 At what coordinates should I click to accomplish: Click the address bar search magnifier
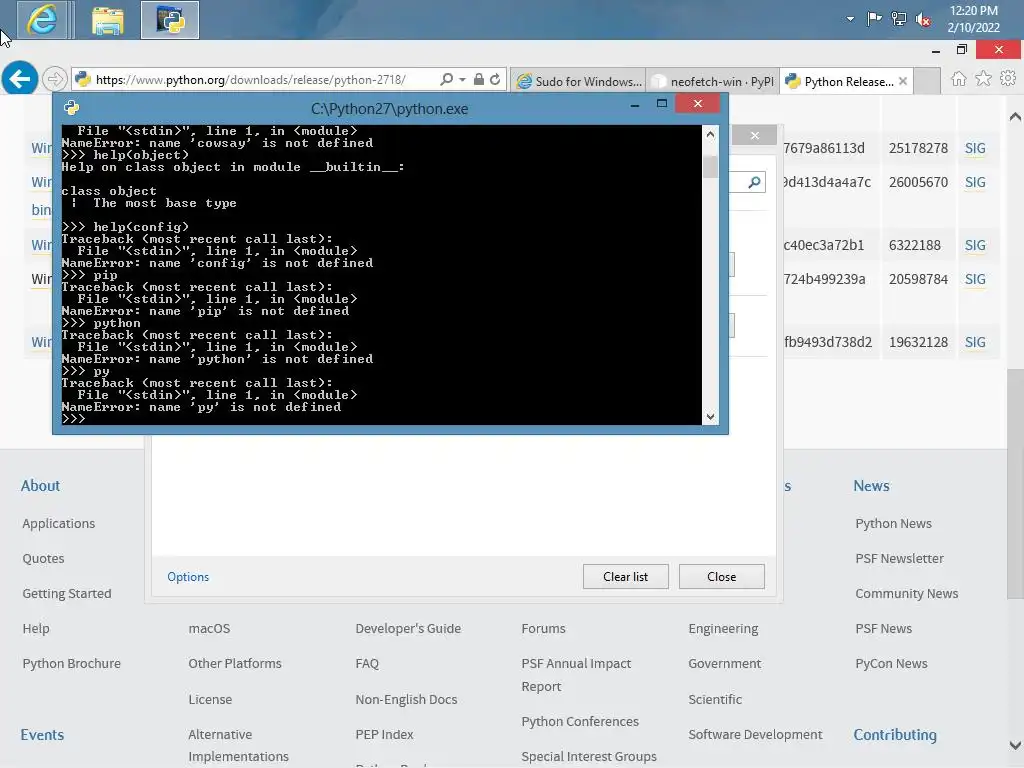point(447,80)
